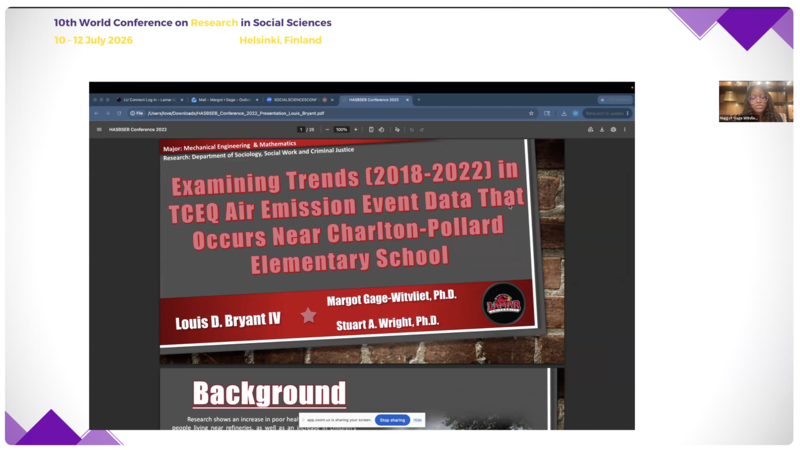This screenshot has height=450, width=800.
Task: Go forward with browser forward arrow
Action: click(x=108, y=113)
